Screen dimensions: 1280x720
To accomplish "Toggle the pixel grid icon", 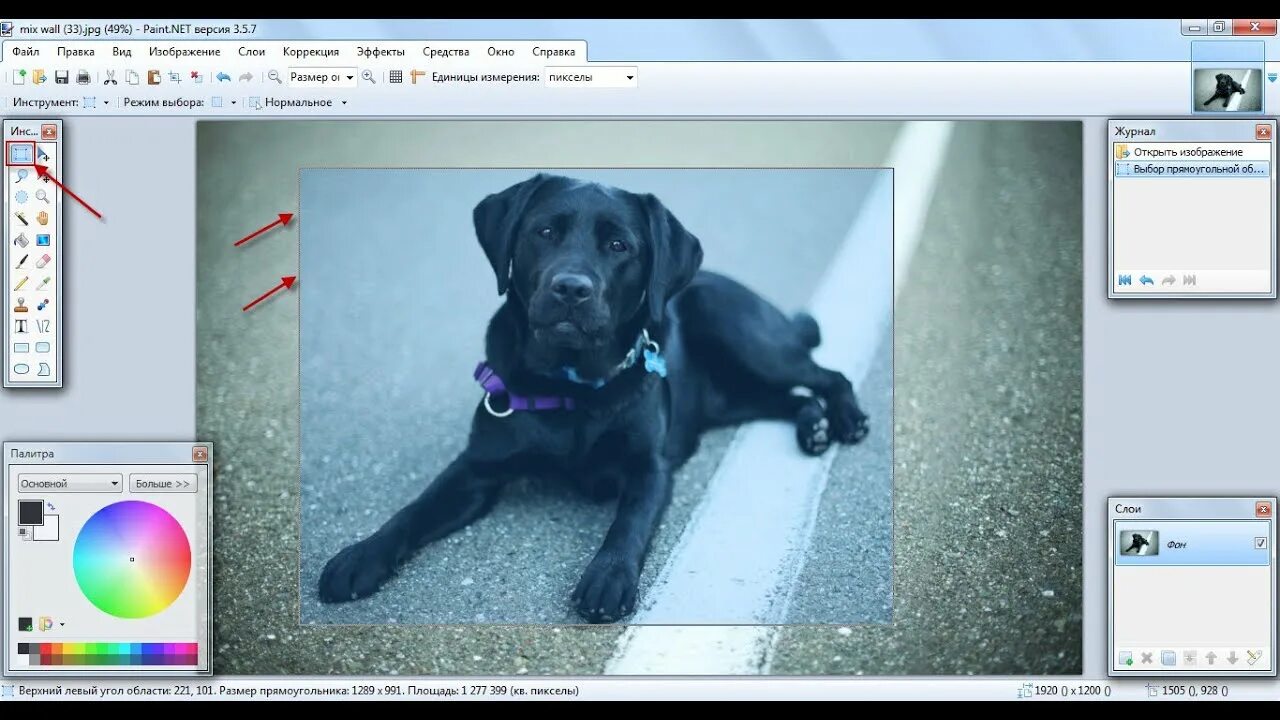I will click(396, 77).
